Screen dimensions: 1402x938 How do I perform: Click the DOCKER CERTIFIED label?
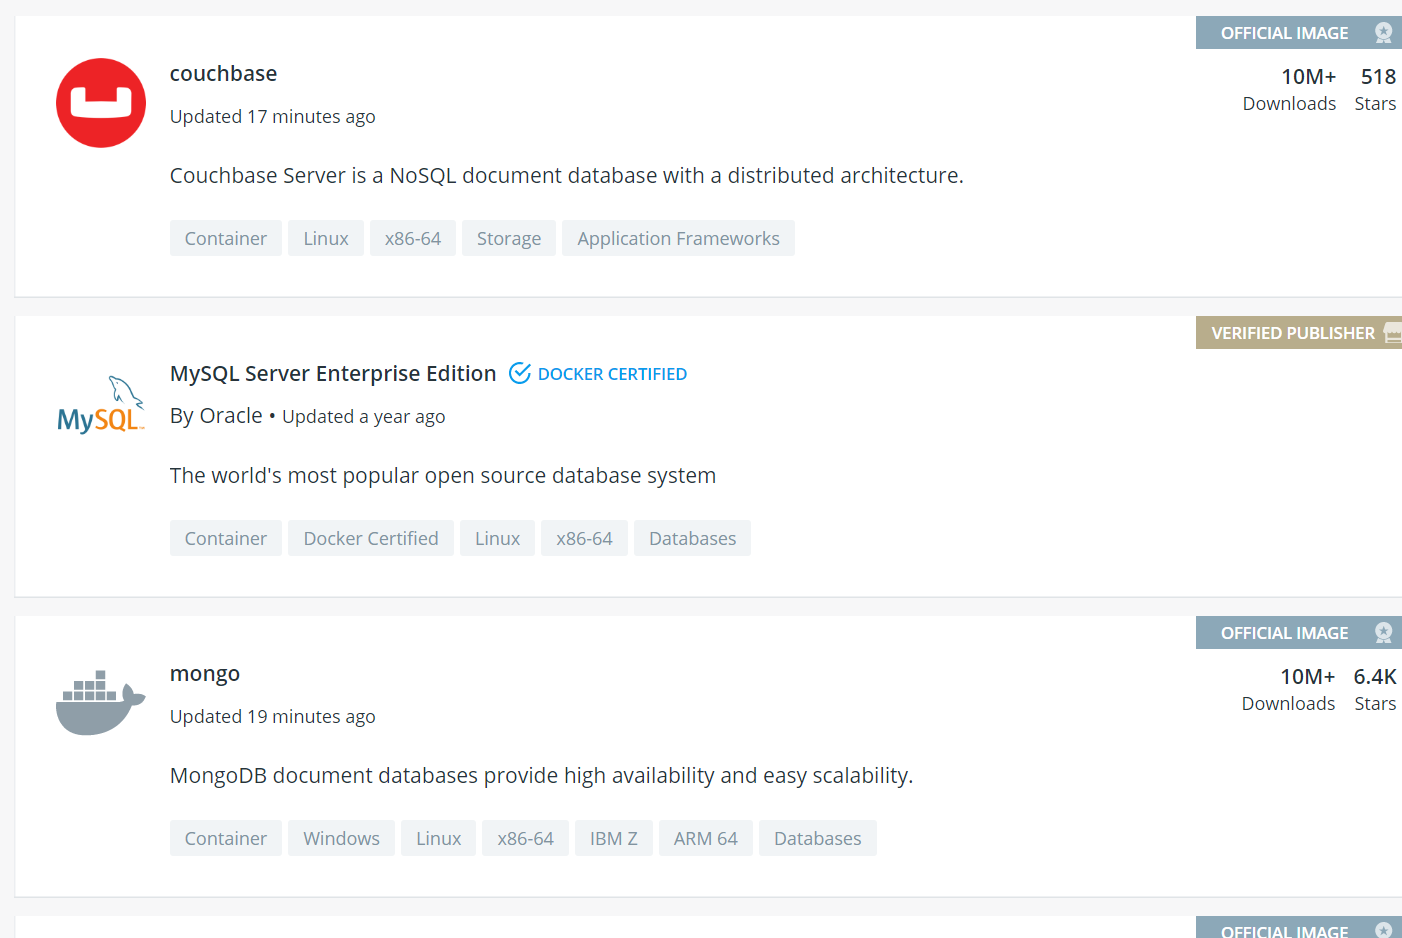click(x=612, y=374)
